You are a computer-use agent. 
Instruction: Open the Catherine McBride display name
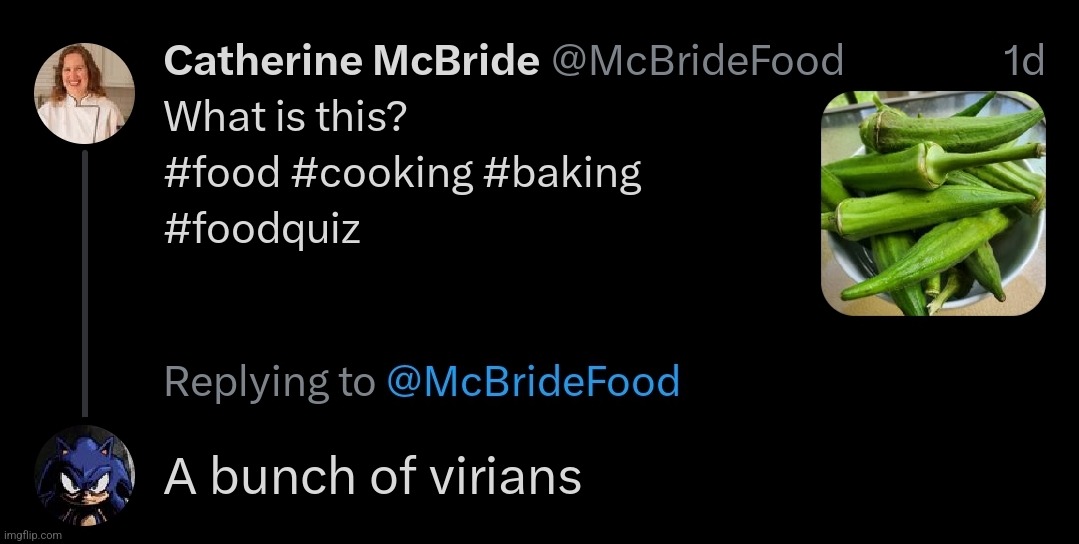(351, 62)
